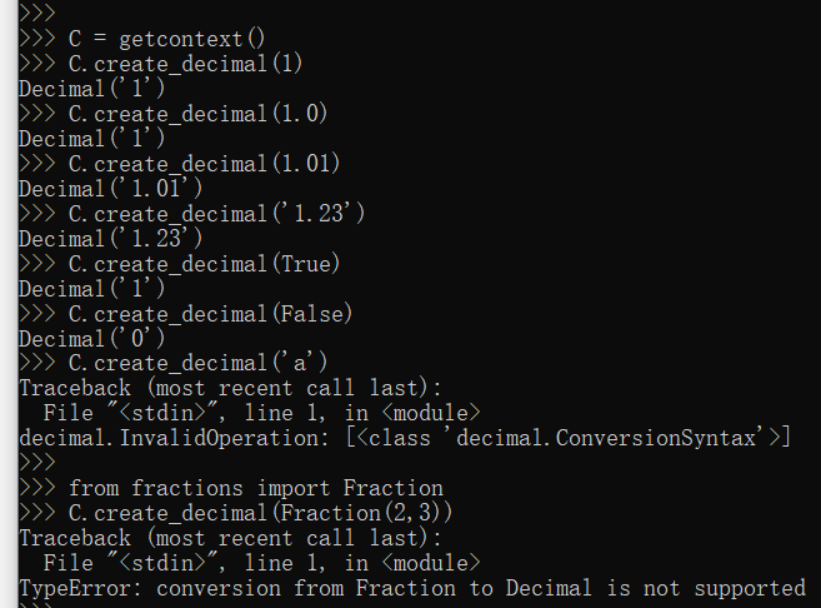The width and height of the screenshot is (822, 608).
Task: Click the ConversionSyntax class name
Action: coord(655,438)
